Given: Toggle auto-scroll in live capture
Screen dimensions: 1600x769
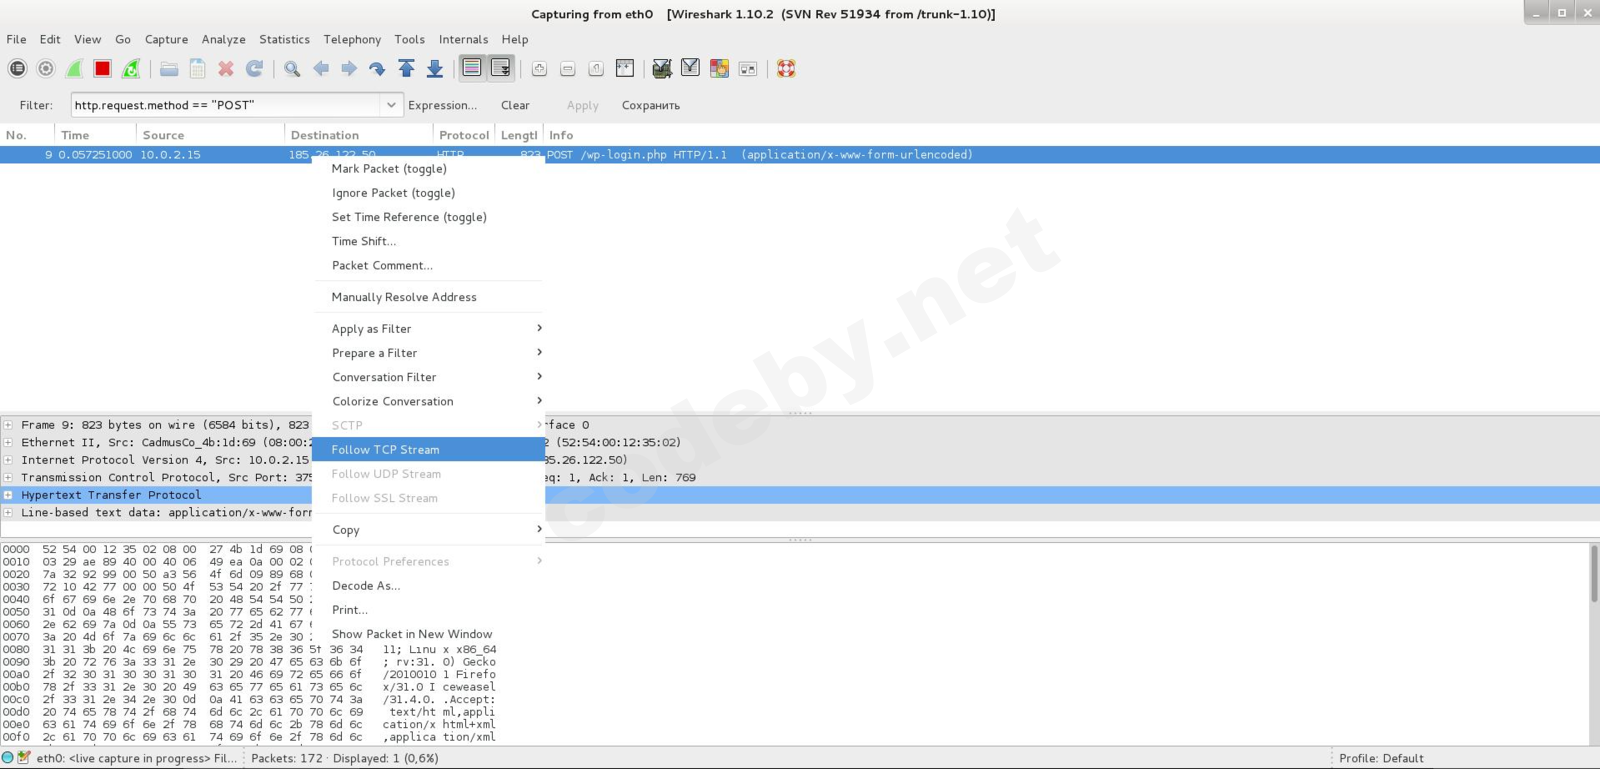Looking at the screenshot, I should (x=500, y=69).
